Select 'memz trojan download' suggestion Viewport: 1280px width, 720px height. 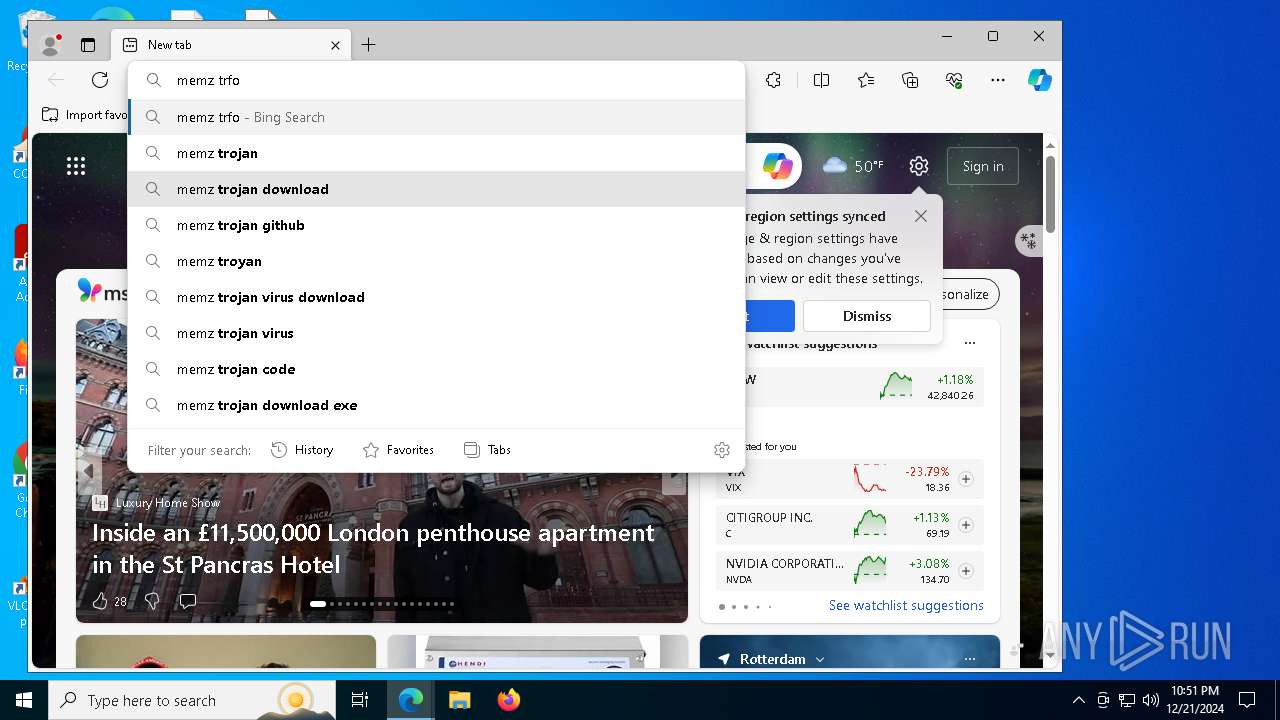(x=436, y=189)
